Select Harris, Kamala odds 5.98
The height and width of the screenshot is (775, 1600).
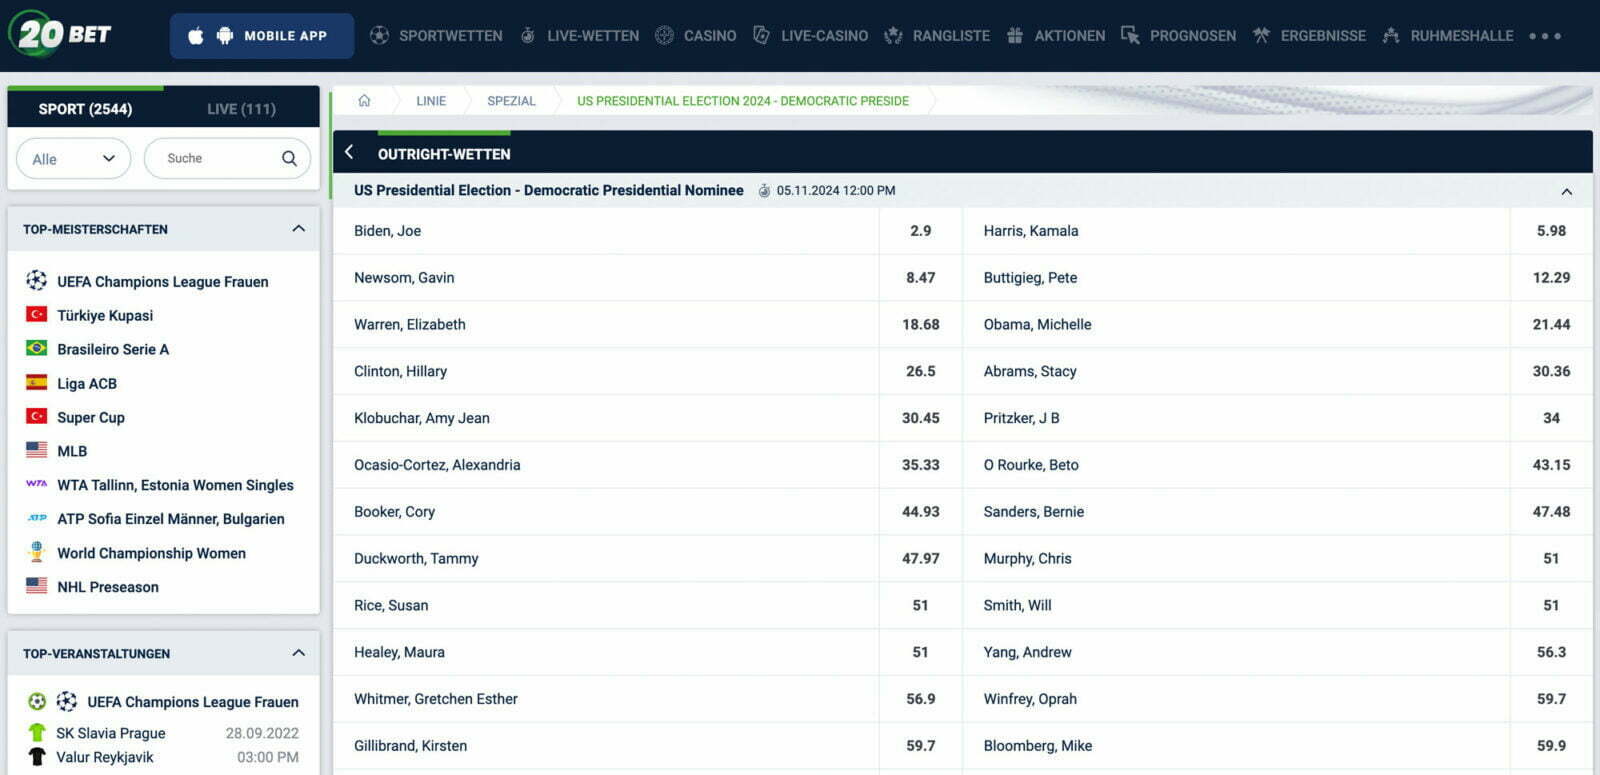(x=1551, y=231)
